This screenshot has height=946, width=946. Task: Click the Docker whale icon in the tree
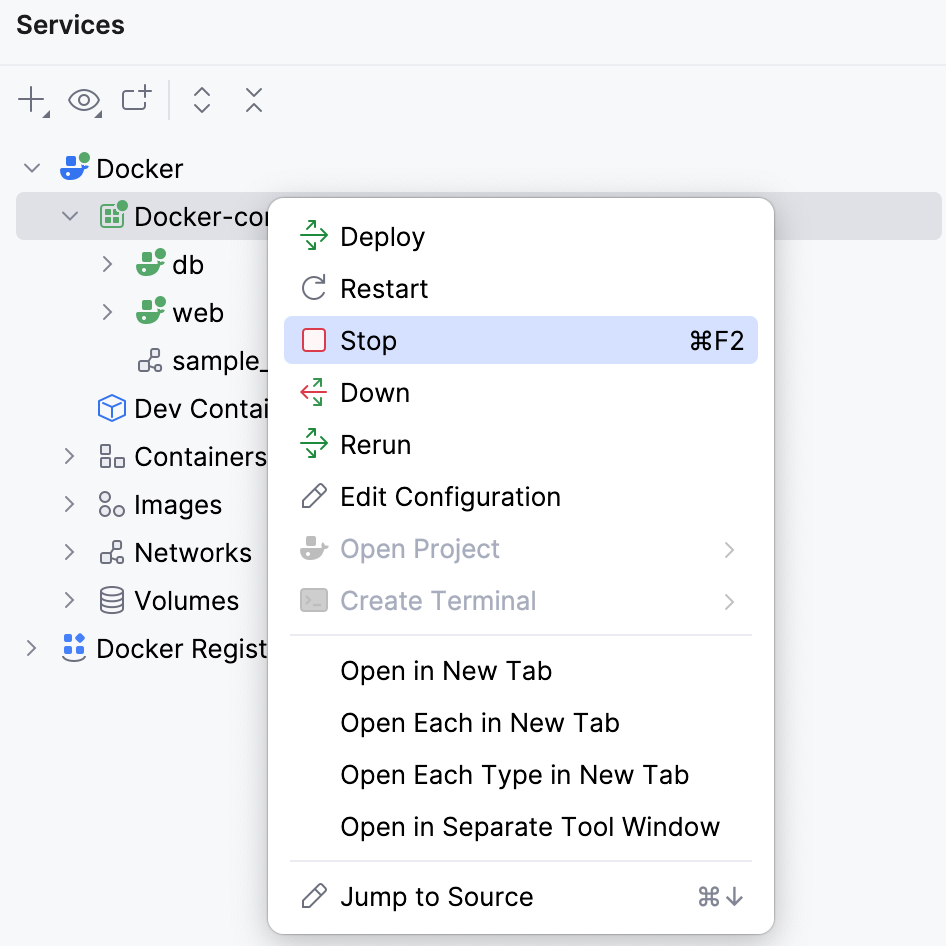click(x=73, y=168)
